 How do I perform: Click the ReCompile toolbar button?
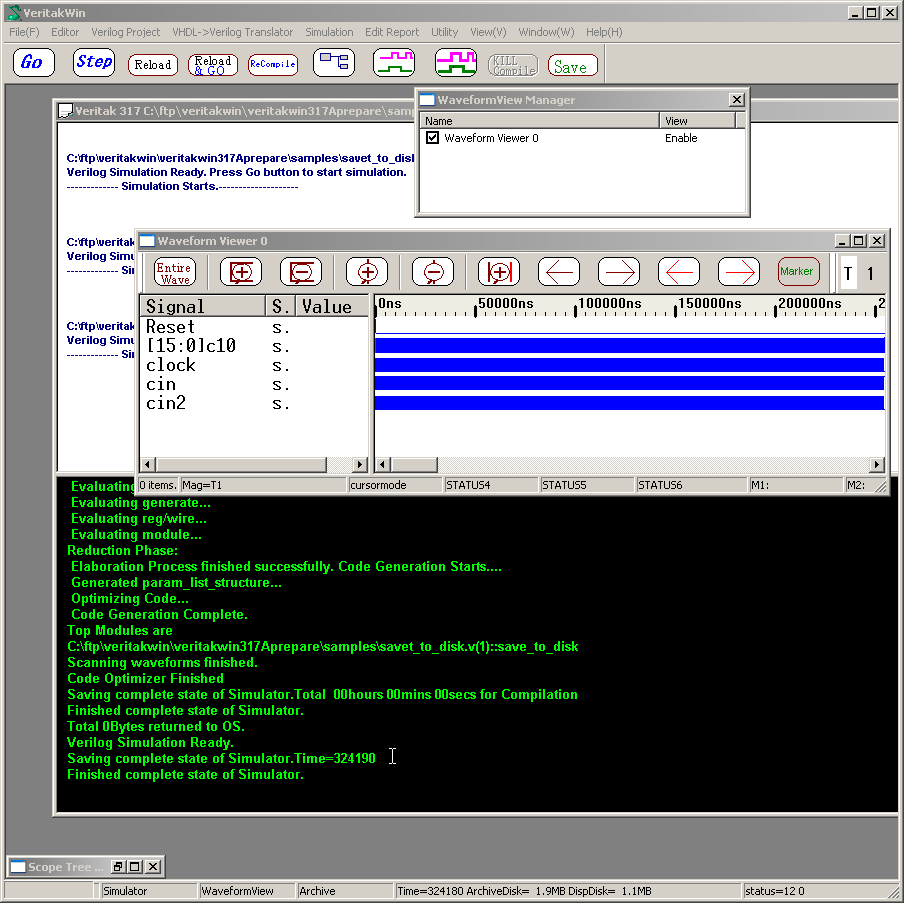coord(273,65)
